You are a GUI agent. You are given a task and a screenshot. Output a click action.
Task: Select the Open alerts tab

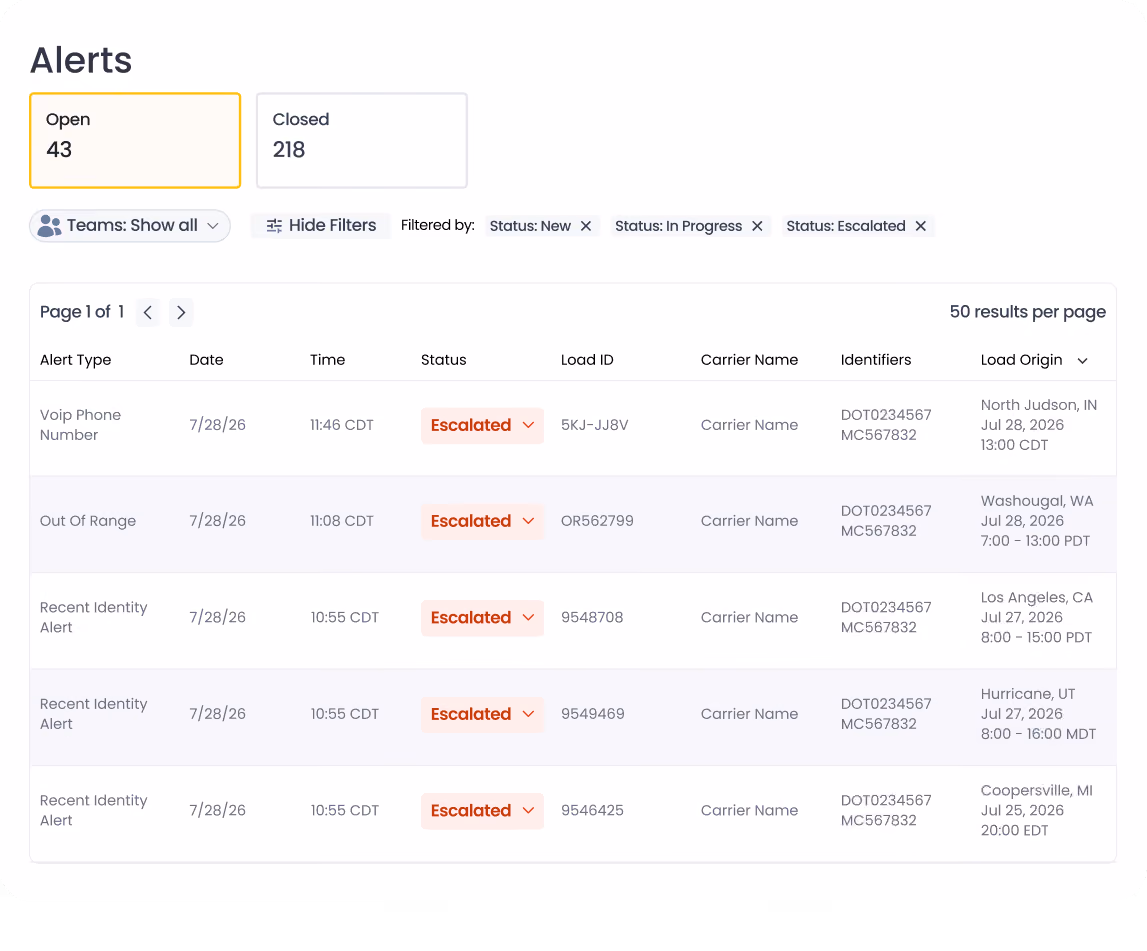pos(135,140)
